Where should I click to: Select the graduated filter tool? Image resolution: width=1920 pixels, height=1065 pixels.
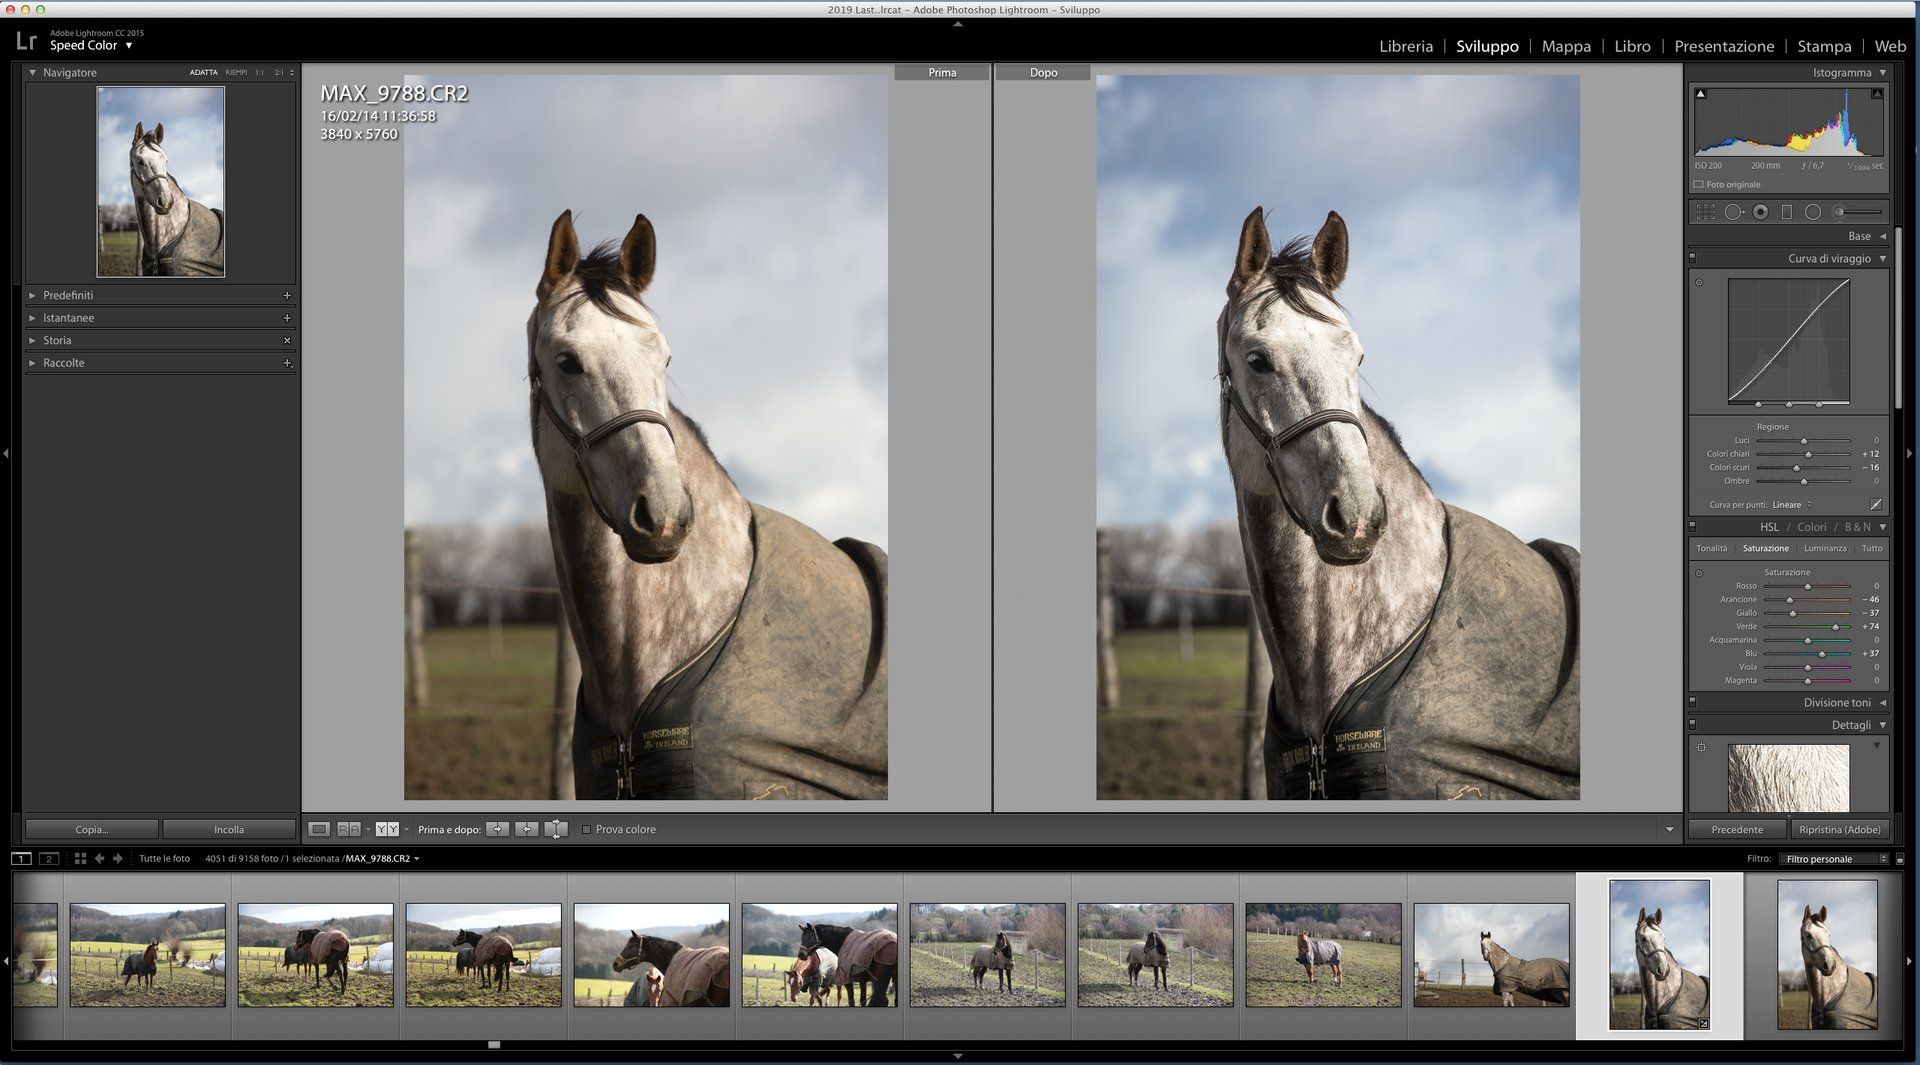1786,212
